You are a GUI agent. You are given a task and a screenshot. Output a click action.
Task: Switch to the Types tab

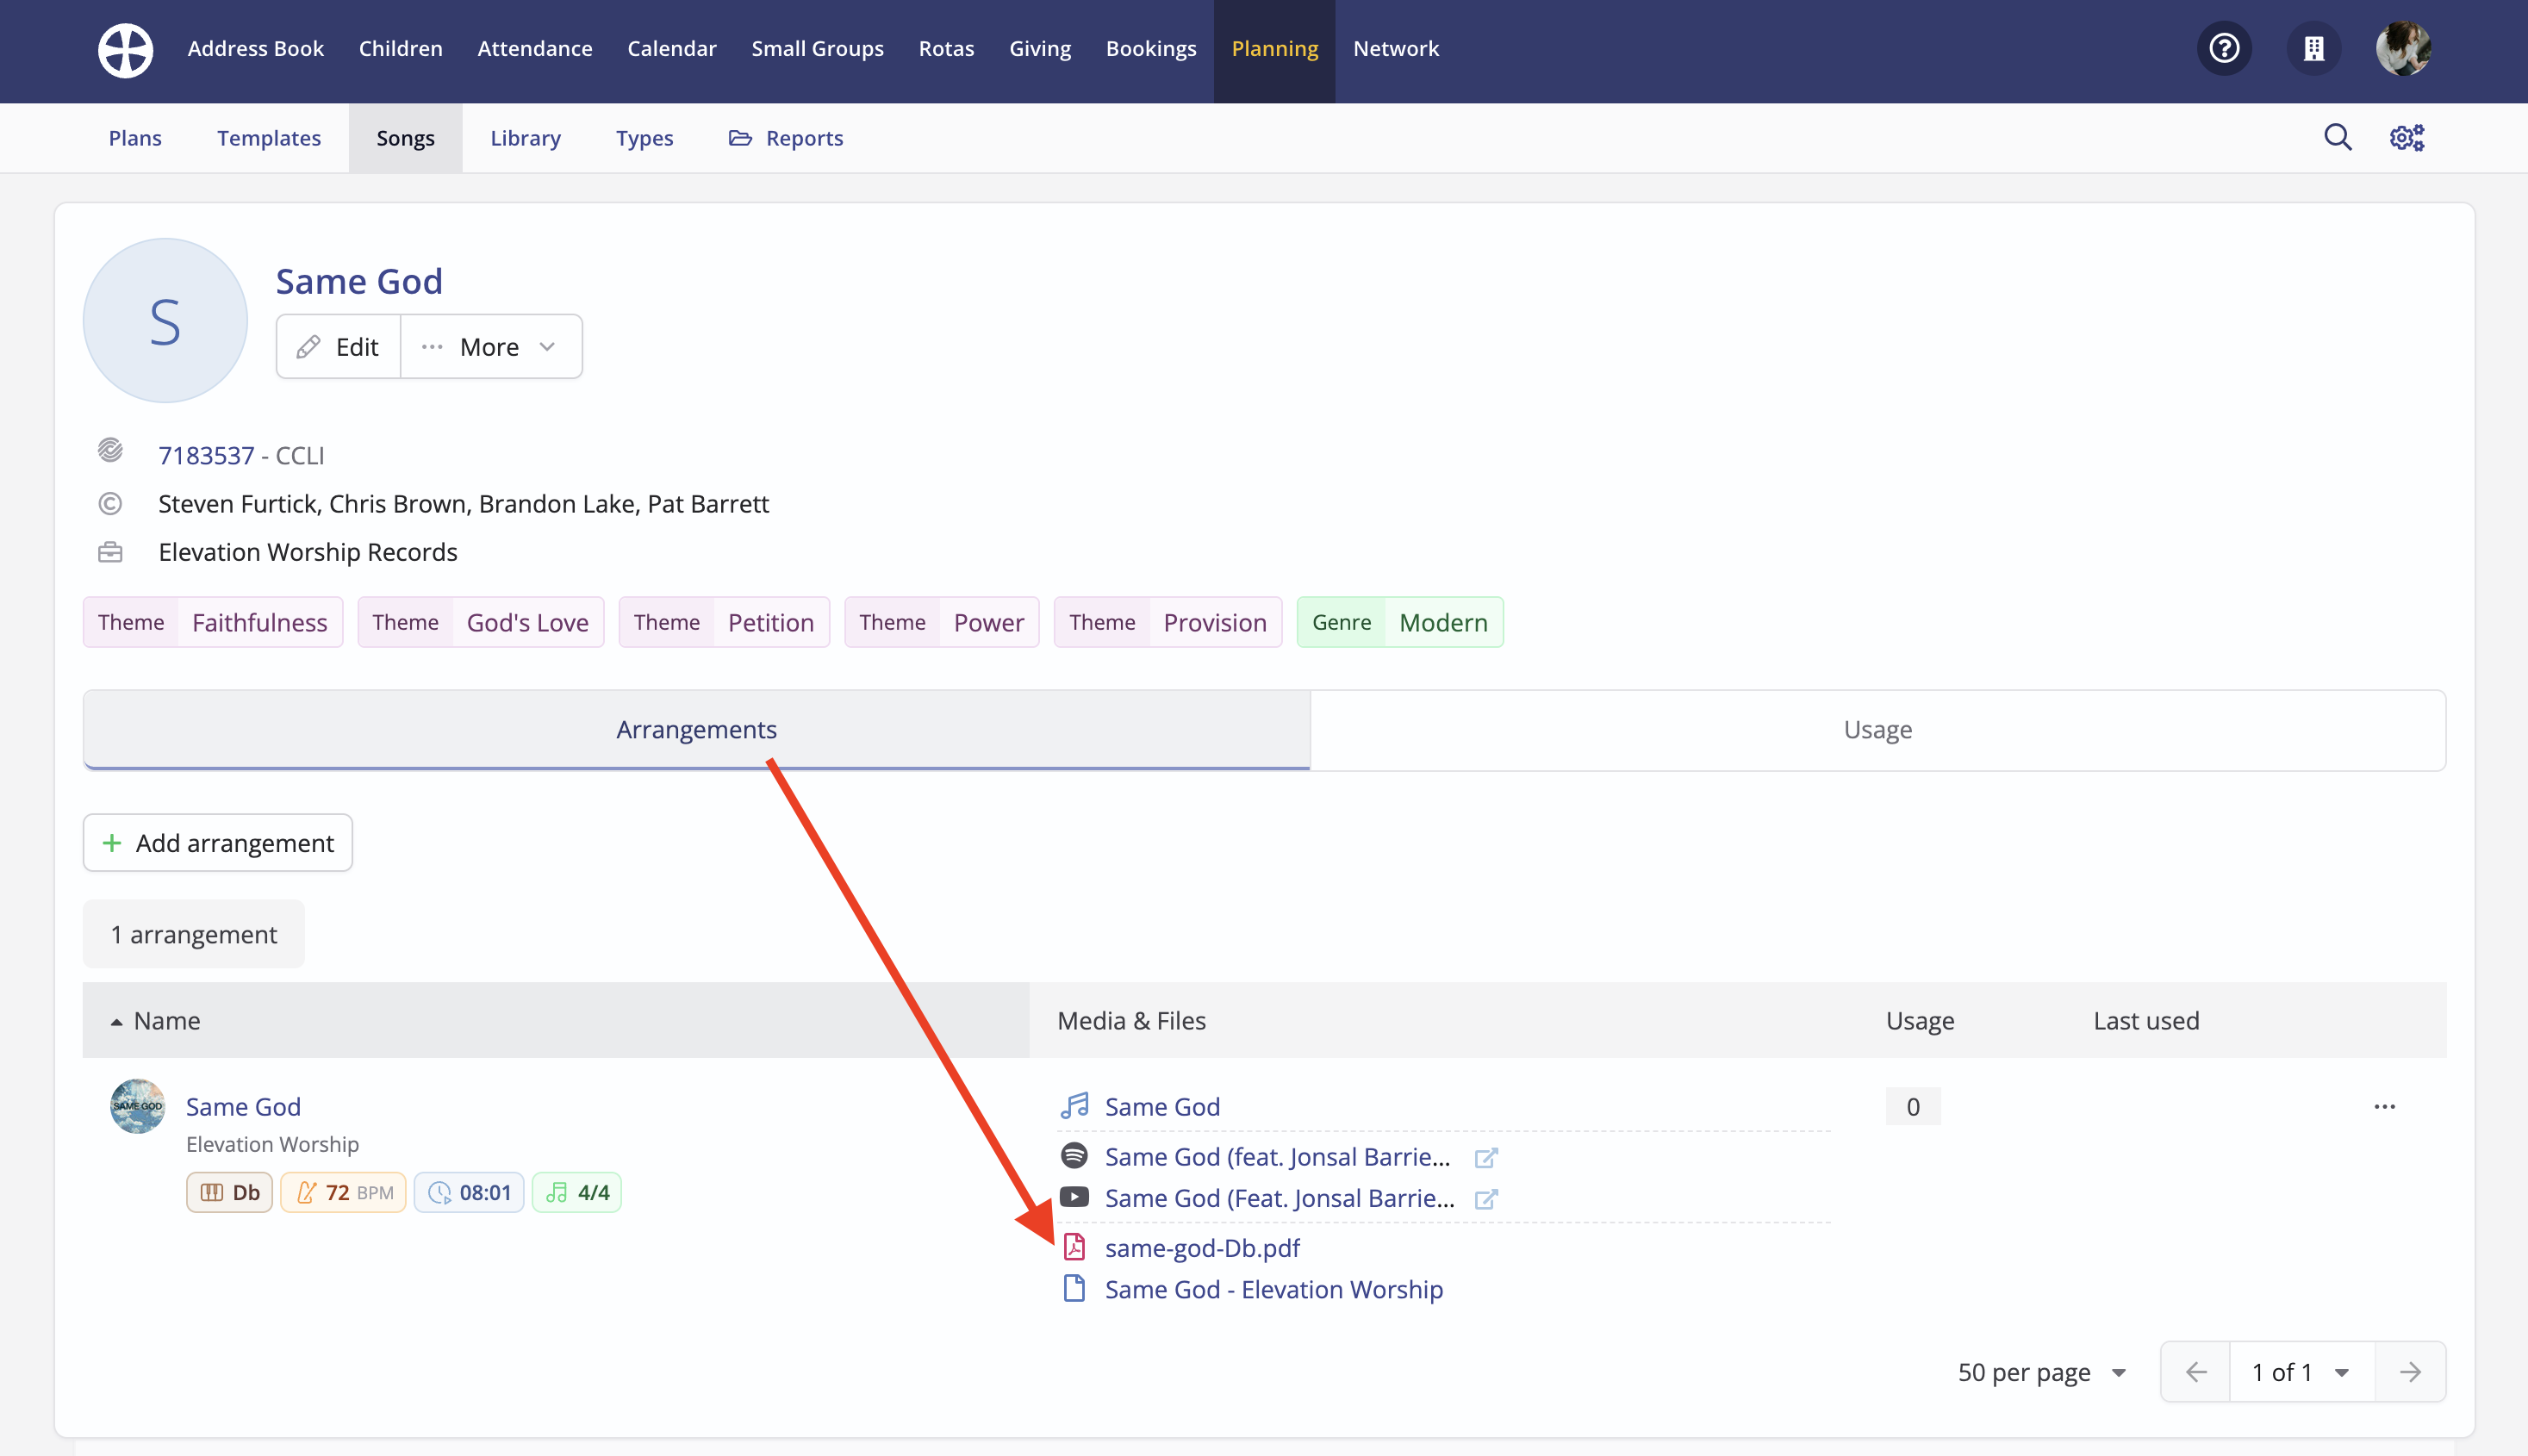tap(644, 138)
